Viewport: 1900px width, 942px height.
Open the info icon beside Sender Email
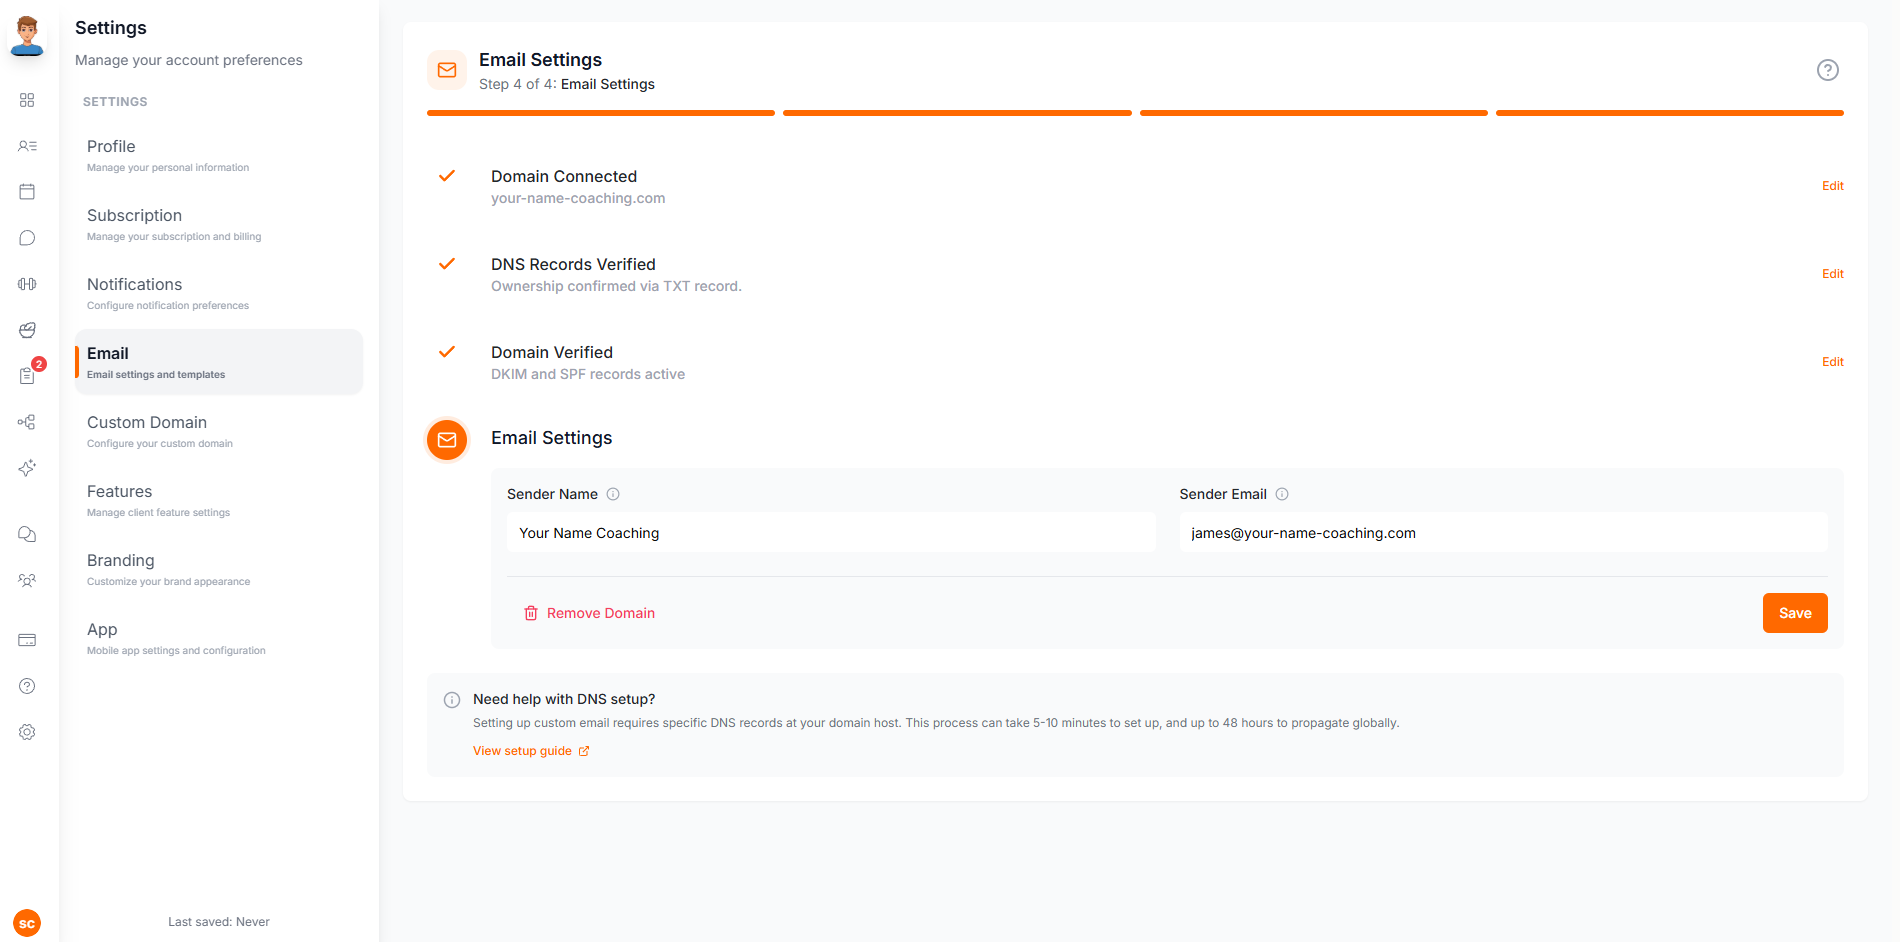point(1283,493)
